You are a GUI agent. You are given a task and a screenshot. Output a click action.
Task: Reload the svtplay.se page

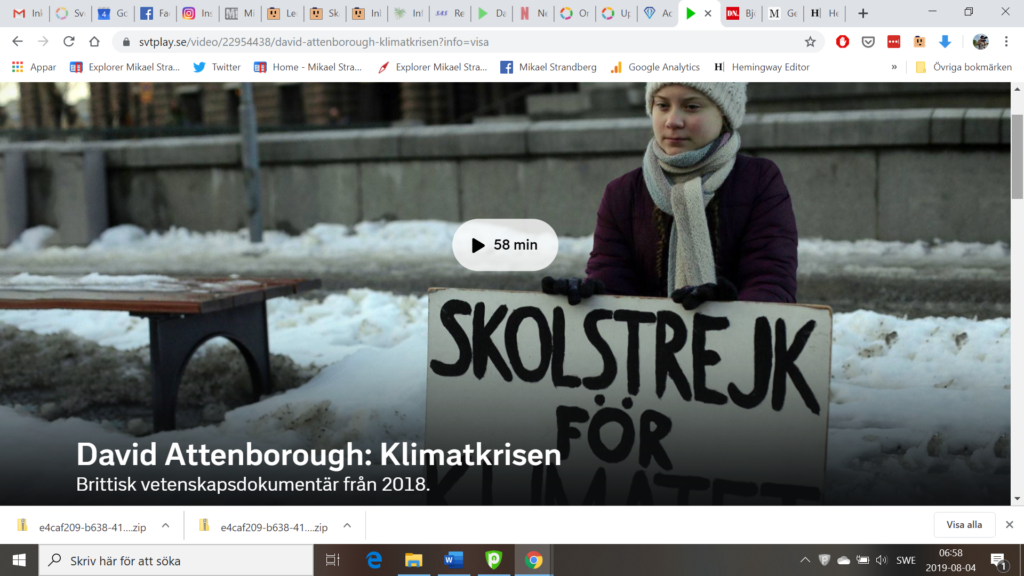(x=69, y=42)
